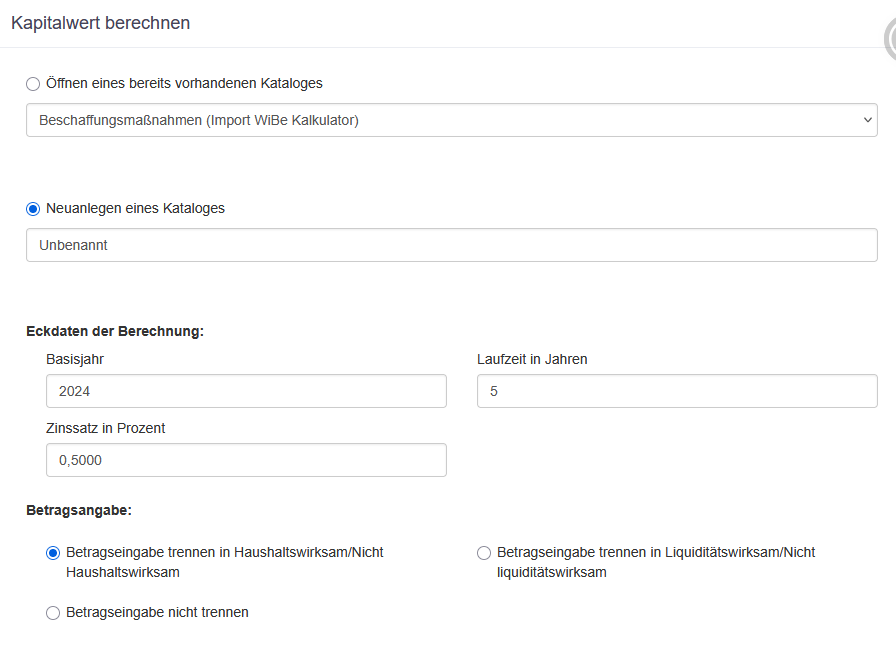Click the 'Eckdaten der Berechnung:' section heading

pyautogui.click(x=115, y=331)
